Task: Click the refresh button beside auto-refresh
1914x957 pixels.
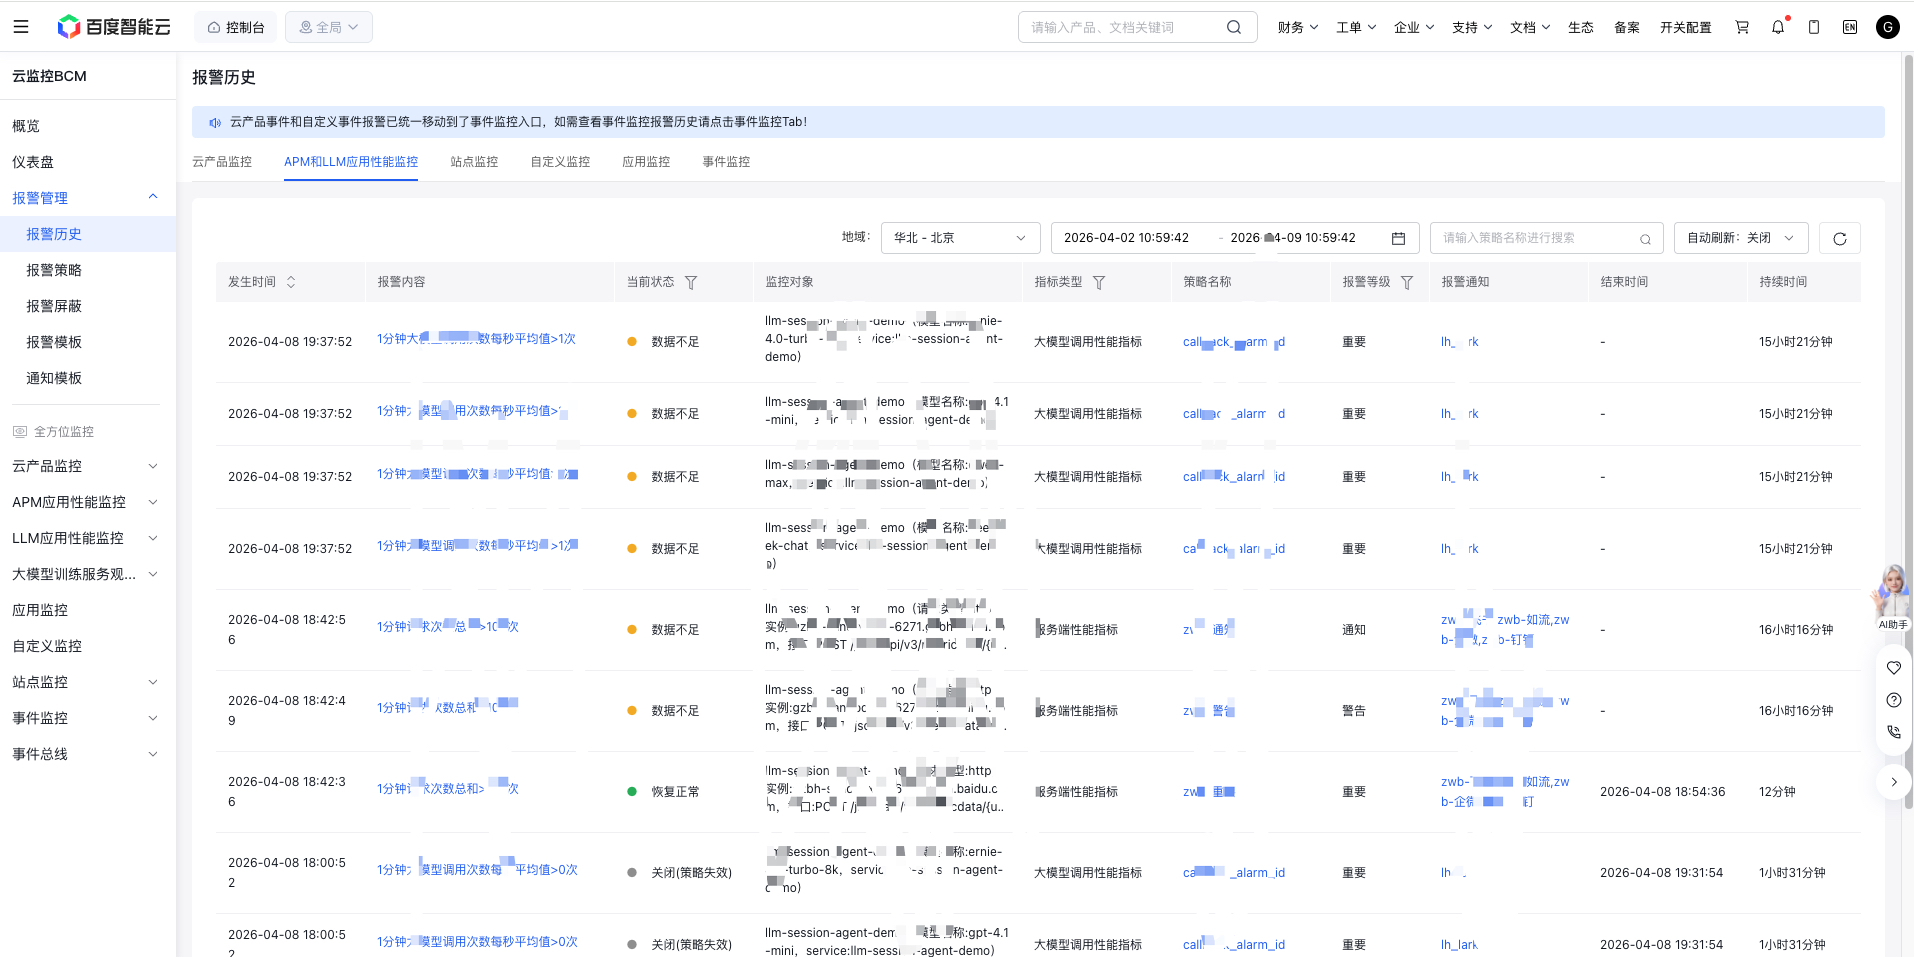Action: (1839, 238)
